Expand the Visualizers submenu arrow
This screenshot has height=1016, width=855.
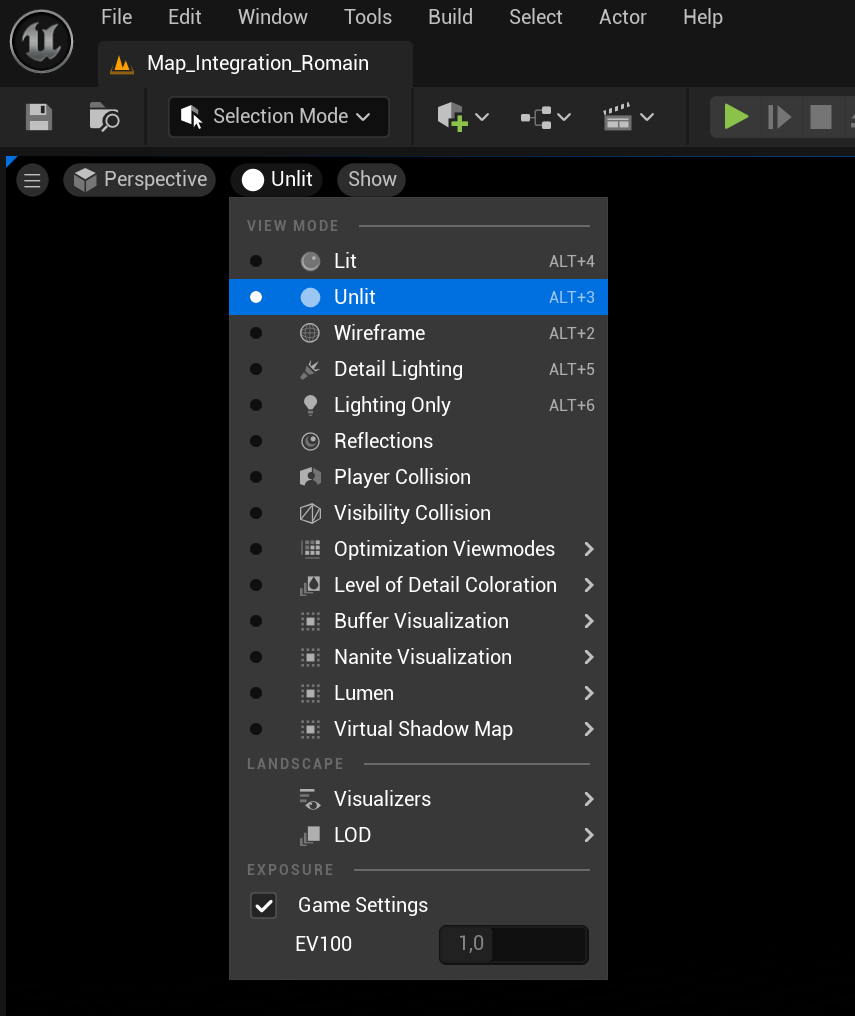point(589,799)
